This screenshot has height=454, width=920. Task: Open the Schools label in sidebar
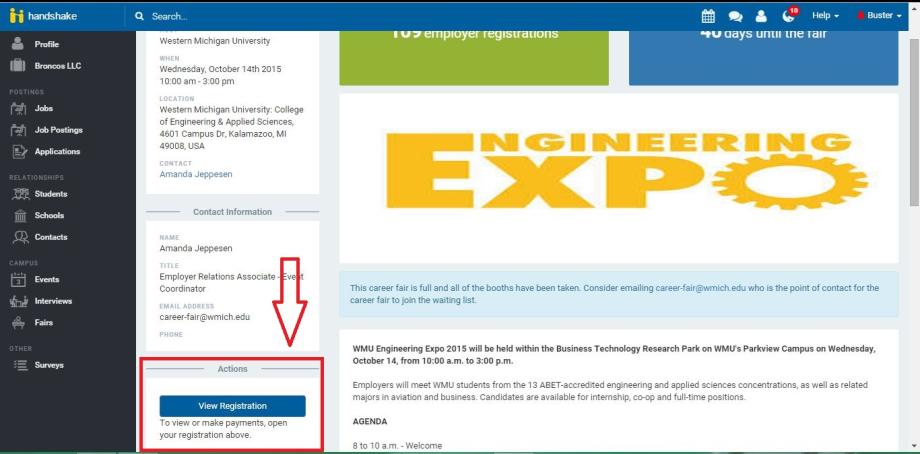[49, 216]
